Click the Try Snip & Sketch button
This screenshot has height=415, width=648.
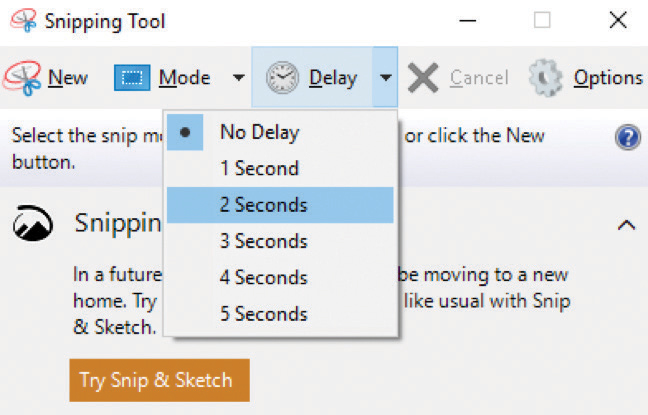(x=160, y=380)
